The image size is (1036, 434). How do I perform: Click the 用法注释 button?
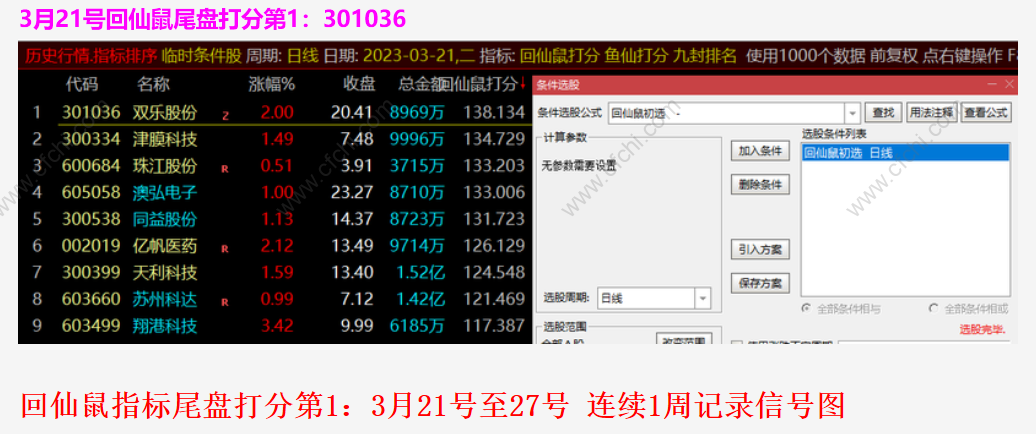pos(931,113)
